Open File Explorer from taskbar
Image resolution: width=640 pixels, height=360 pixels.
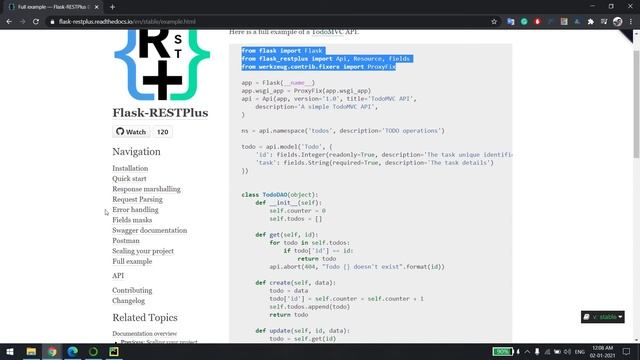[31, 351]
